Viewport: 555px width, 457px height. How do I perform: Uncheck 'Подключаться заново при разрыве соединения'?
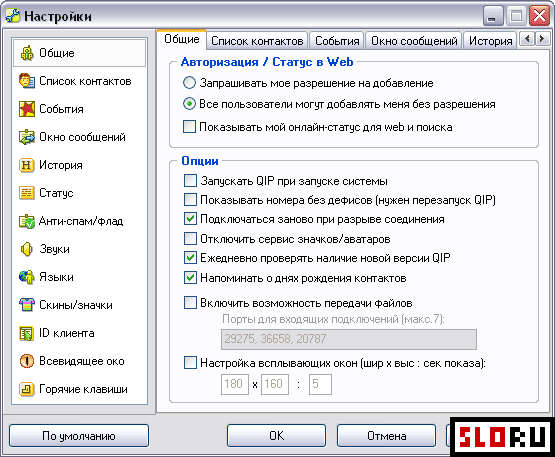(x=190, y=219)
